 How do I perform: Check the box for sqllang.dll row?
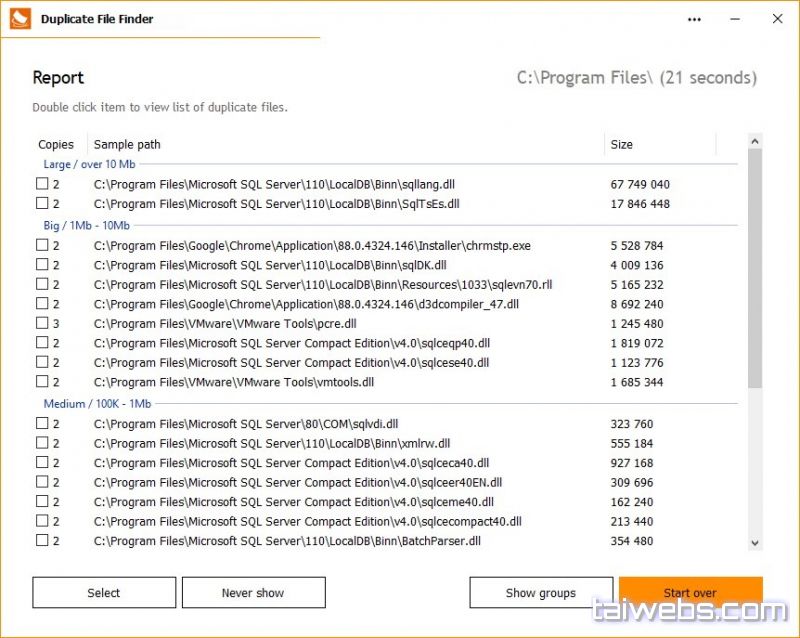pyautogui.click(x=42, y=184)
